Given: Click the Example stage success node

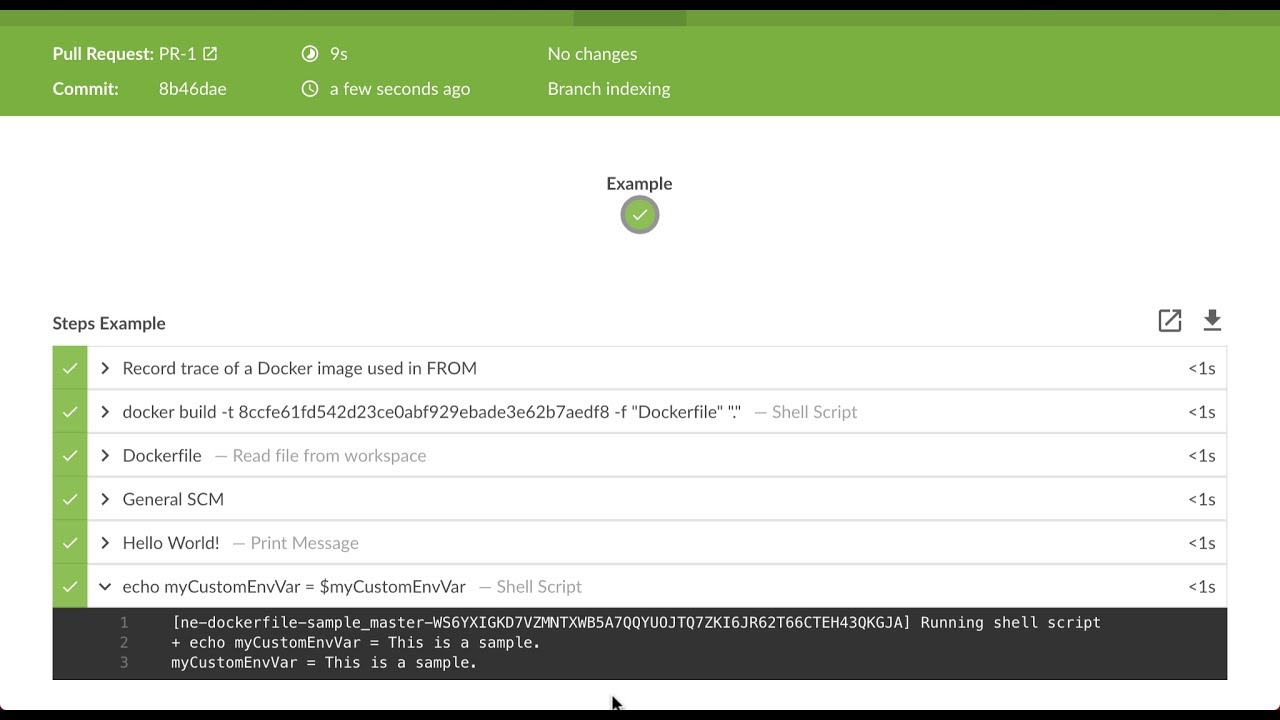Looking at the screenshot, I should 640,215.
